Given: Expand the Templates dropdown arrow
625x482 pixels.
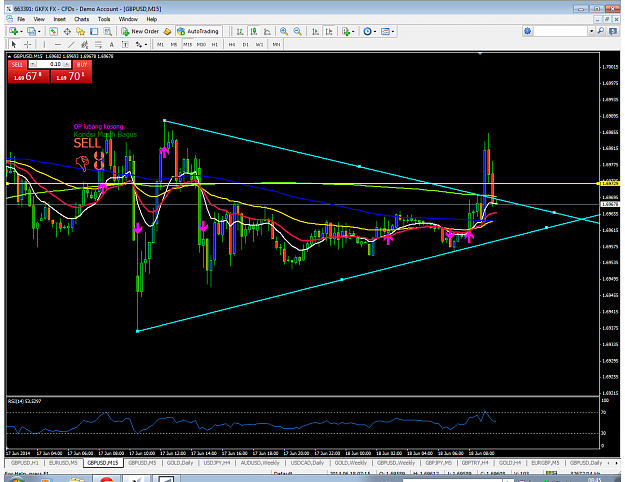Looking at the screenshot, I should (393, 31).
